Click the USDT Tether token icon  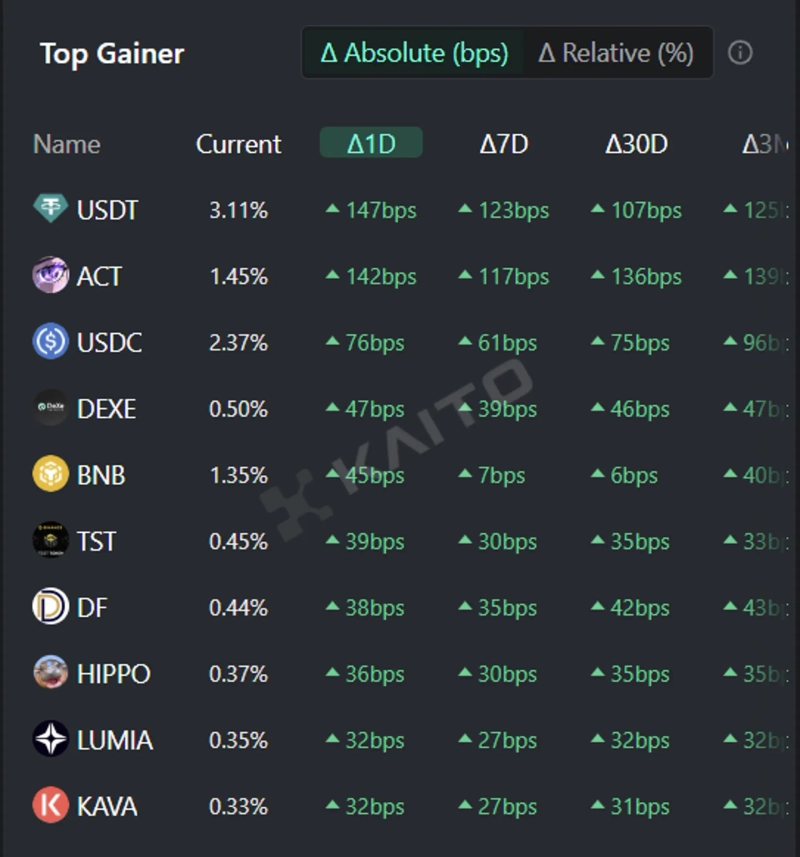(x=50, y=210)
